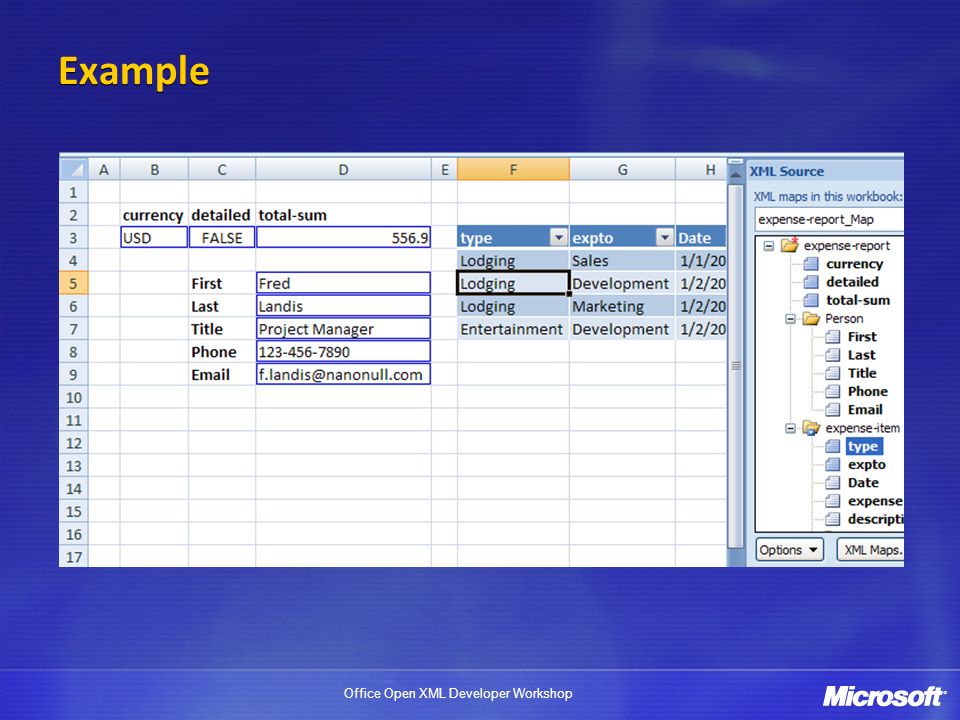Collapse the expense-report root node
Viewport: 960px width, 720px height.
pyautogui.click(x=769, y=246)
